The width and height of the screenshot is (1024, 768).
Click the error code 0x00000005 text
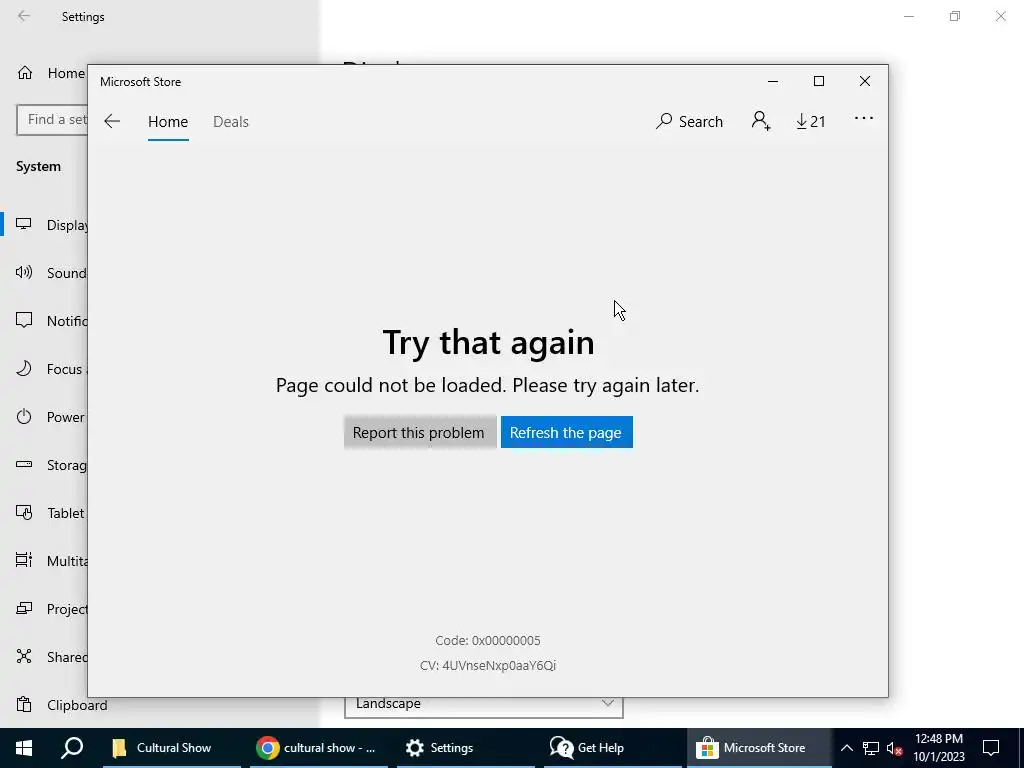(488, 641)
